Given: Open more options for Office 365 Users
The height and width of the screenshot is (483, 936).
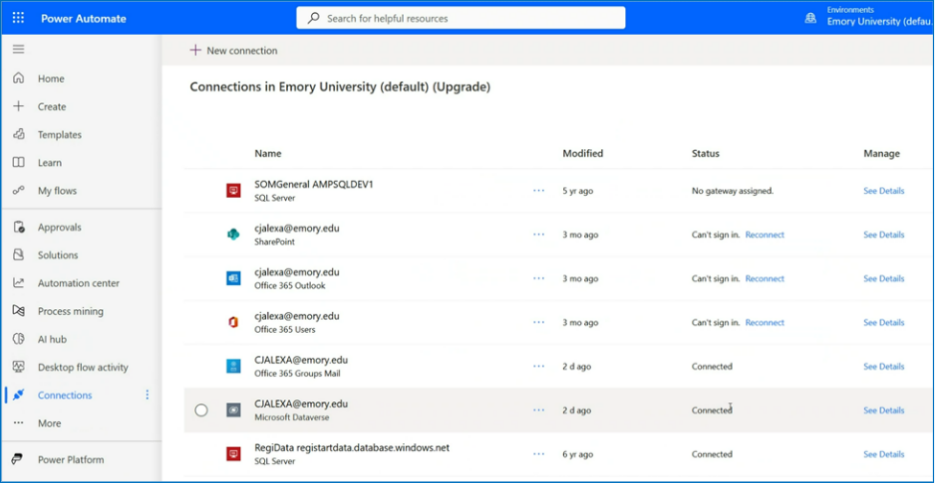Looking at the screenshot, I should pos(539,322).
